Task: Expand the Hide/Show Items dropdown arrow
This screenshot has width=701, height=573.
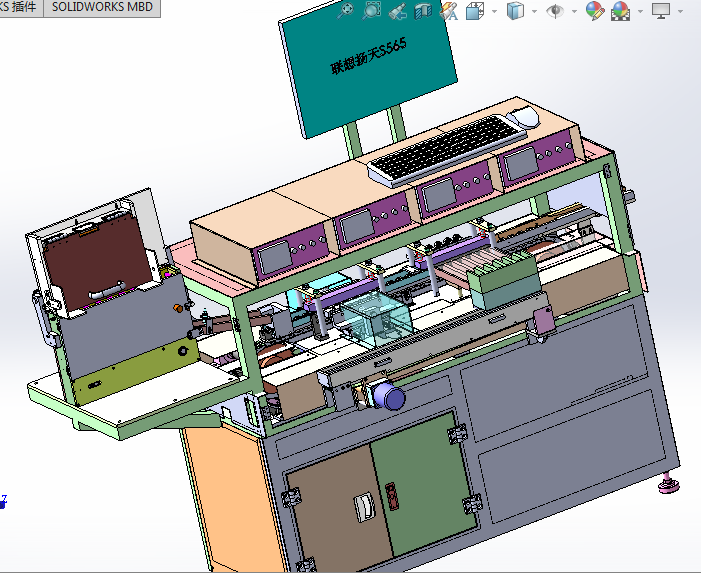Action: 574,11
